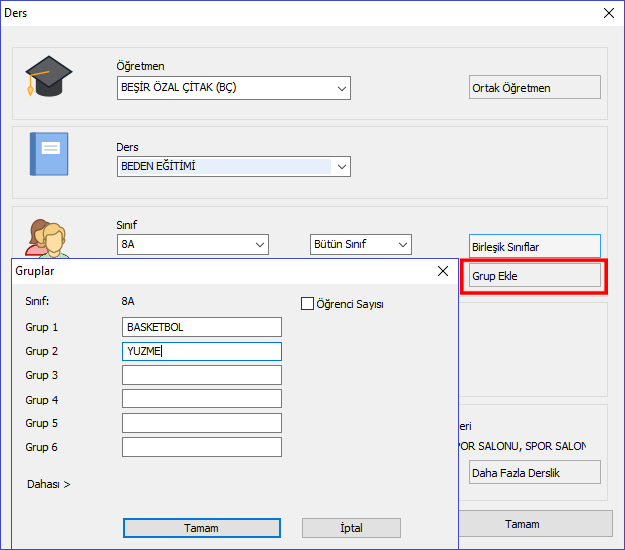Expand more groups via Dahası >

point(49,484)
